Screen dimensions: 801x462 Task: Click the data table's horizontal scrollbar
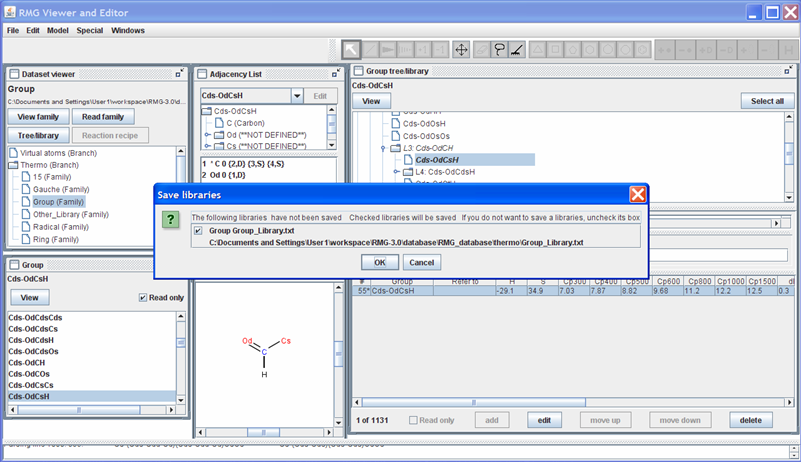[573, 403]
